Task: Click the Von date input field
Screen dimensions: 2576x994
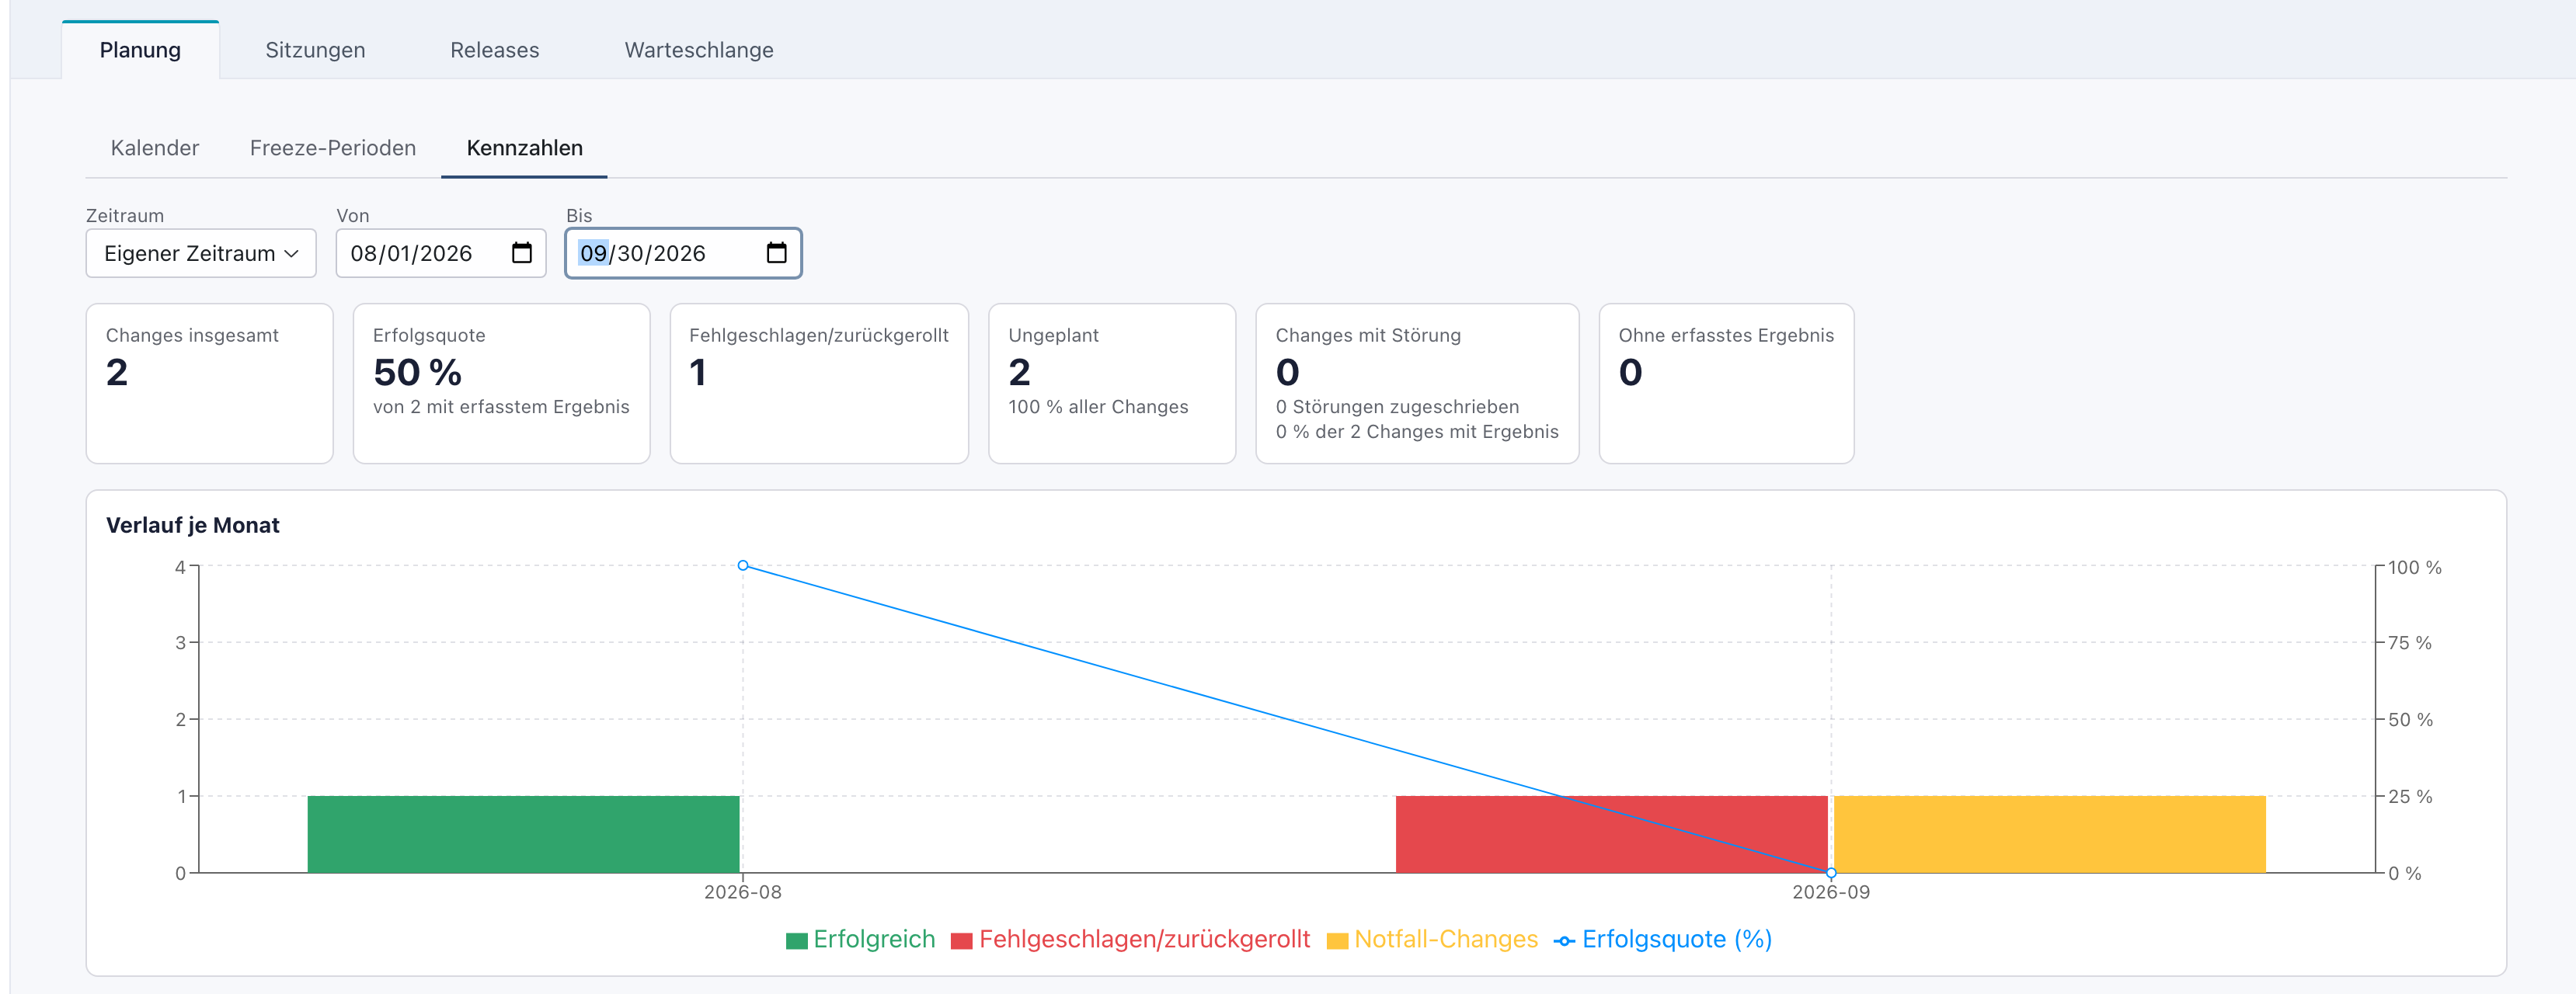Action: coord(441,253)
